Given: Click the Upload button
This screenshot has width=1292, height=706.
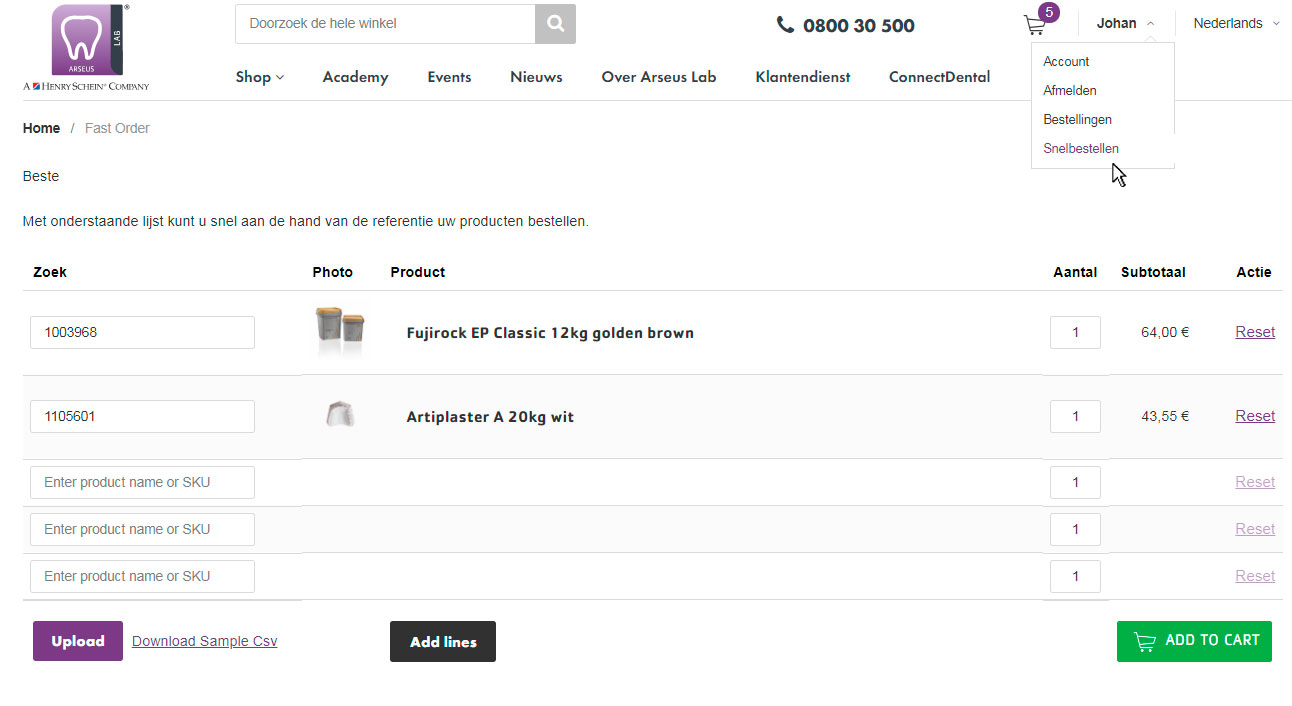Looking at the screenshot, I should point(78,641).
